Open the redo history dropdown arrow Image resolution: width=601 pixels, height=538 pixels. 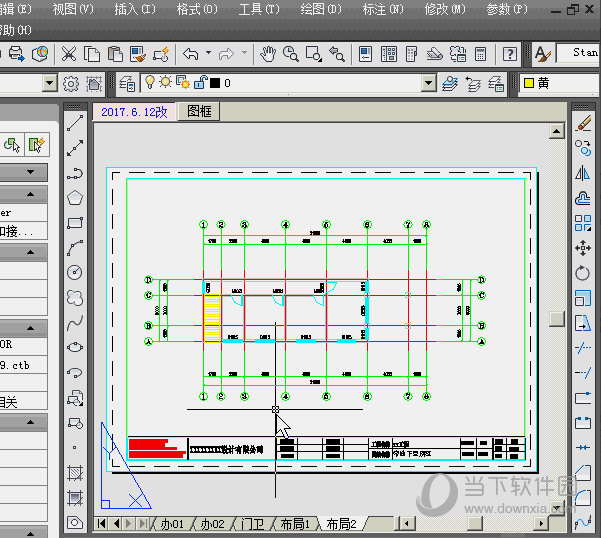coord(245,53)
